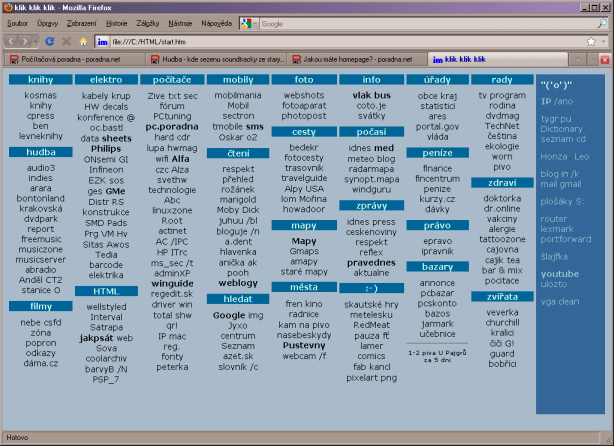Image resolution: width=614 pixels, height=446 pixels.
Task: Click the 'Google' link under hledat
Action: click(229, 315)
